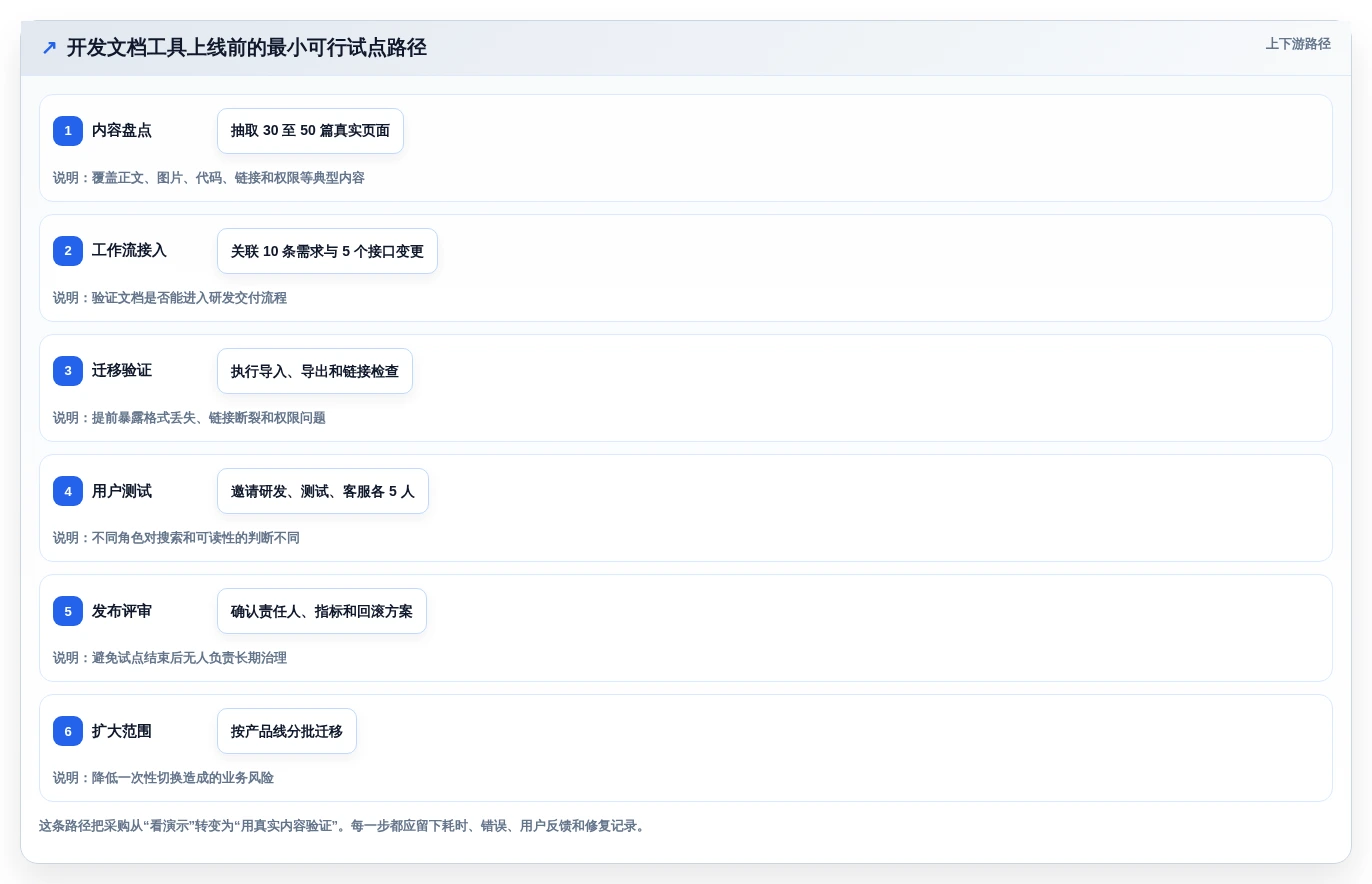Click the 抽取 30 至 50 篇真实页面 chip

click(310, 131)
